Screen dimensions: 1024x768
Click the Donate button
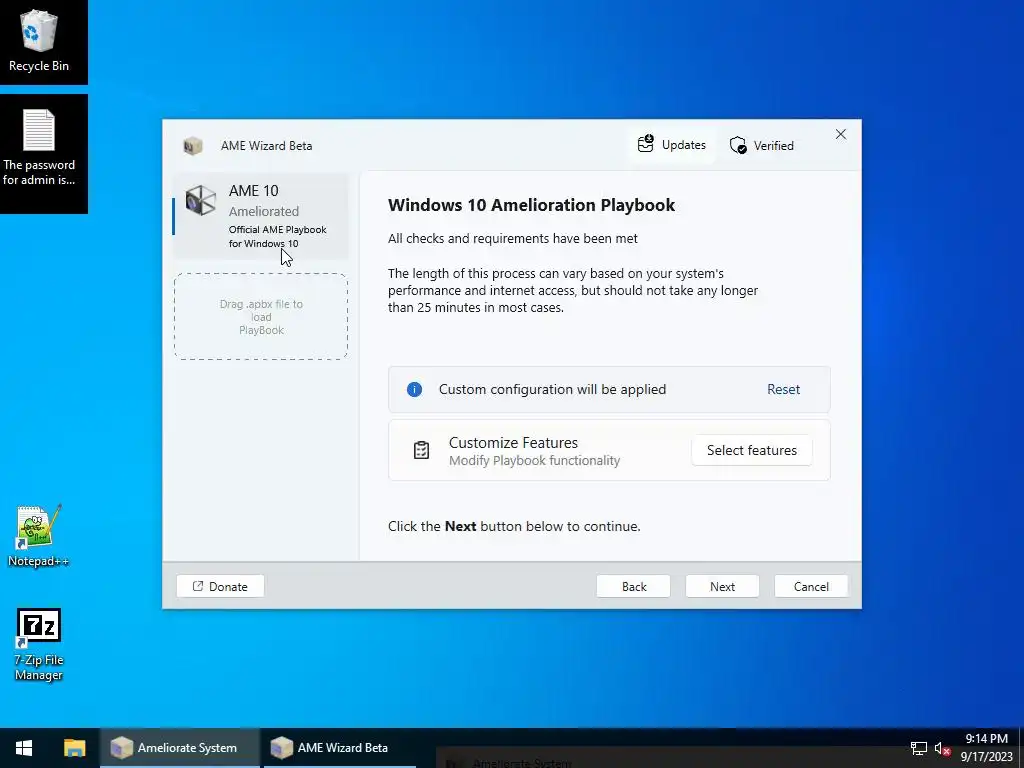(x=220, y=586)
